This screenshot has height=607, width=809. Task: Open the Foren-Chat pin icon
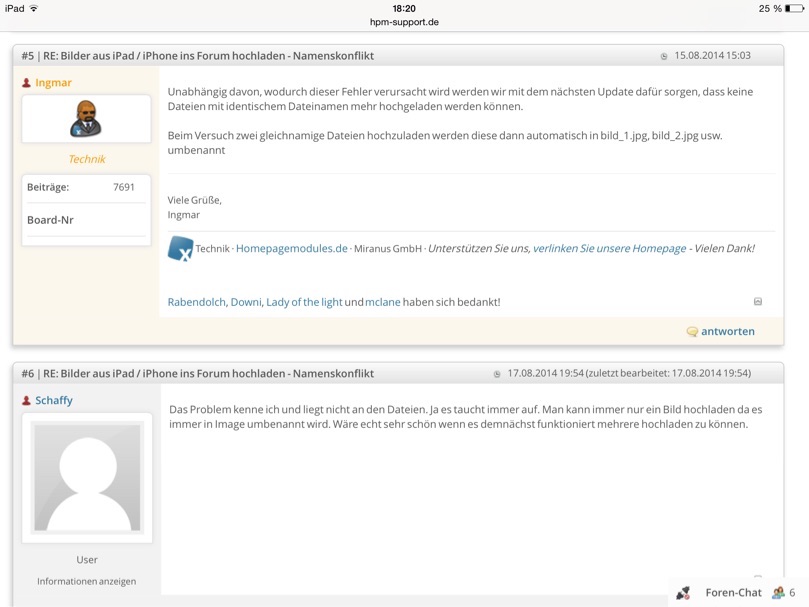683,593
